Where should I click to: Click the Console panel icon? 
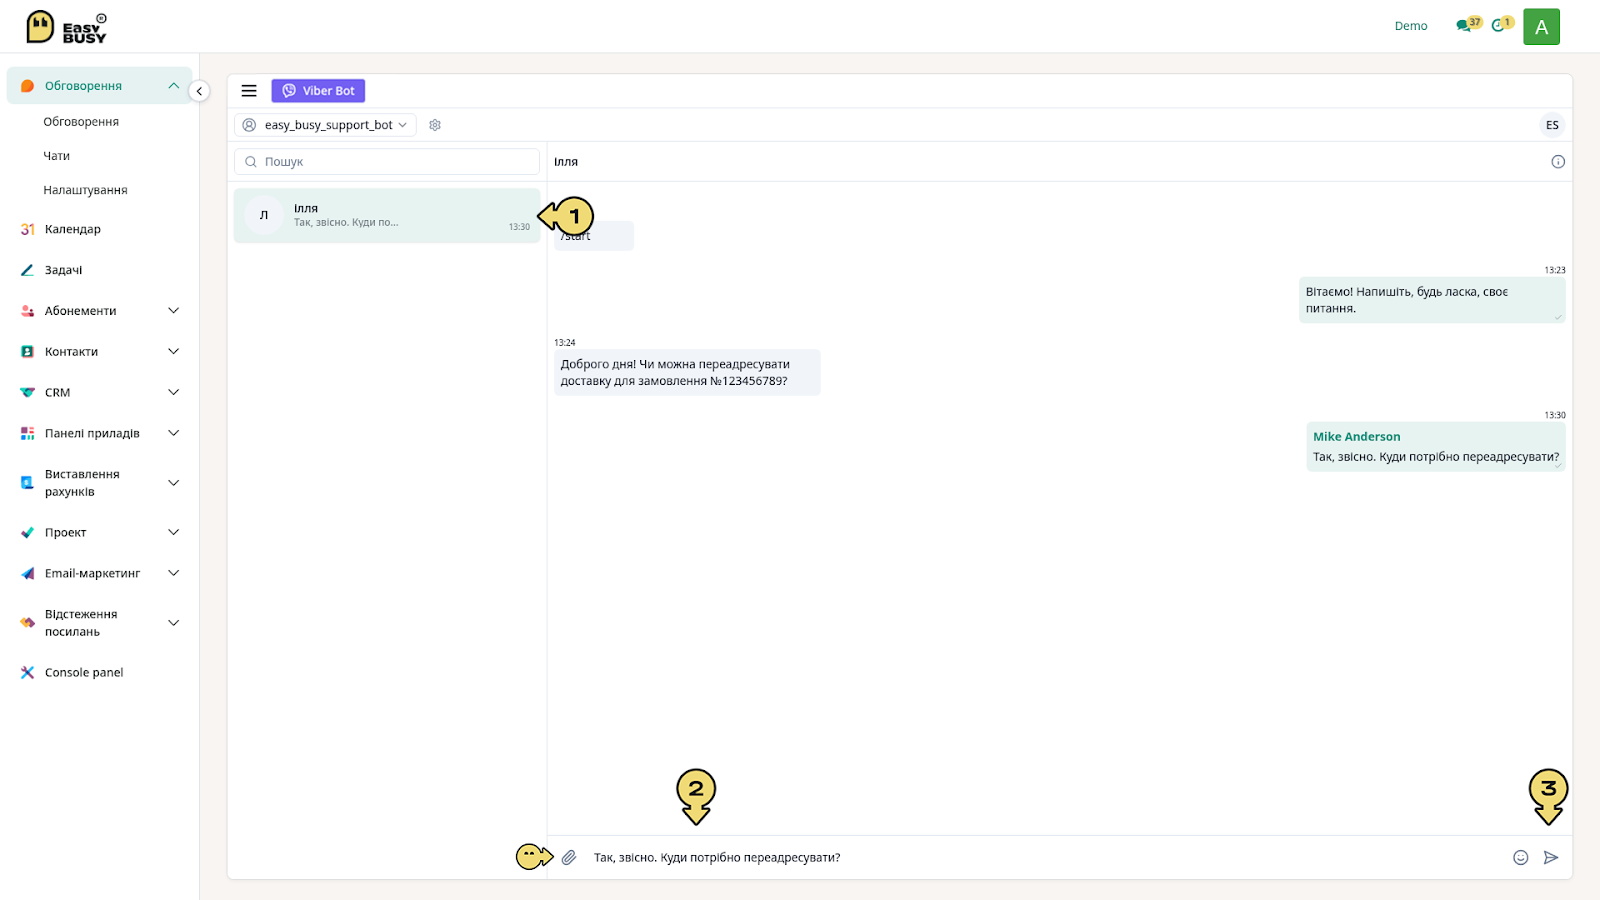[28, 673]
